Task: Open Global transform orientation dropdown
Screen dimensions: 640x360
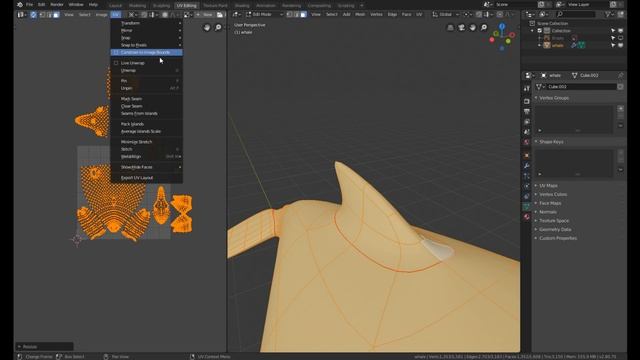Action: pos(446,14)
